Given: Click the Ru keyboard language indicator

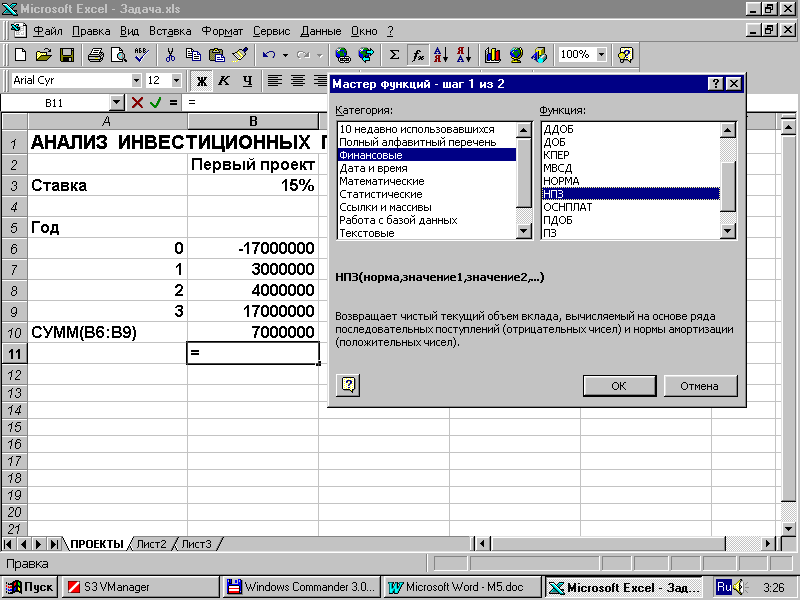Looking at the screenshot, I should click(724, 587).
